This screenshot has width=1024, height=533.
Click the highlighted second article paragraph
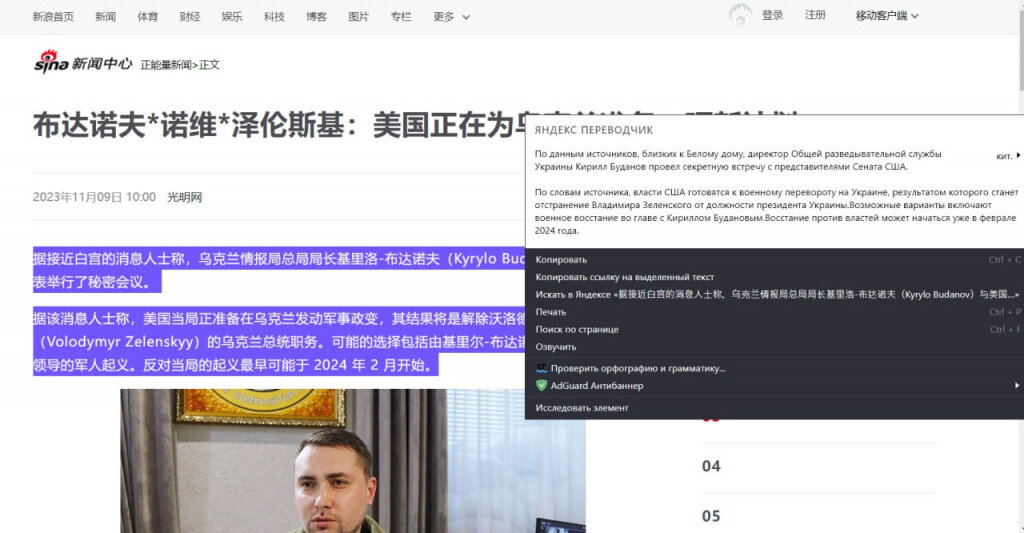(x=280, y=342)
